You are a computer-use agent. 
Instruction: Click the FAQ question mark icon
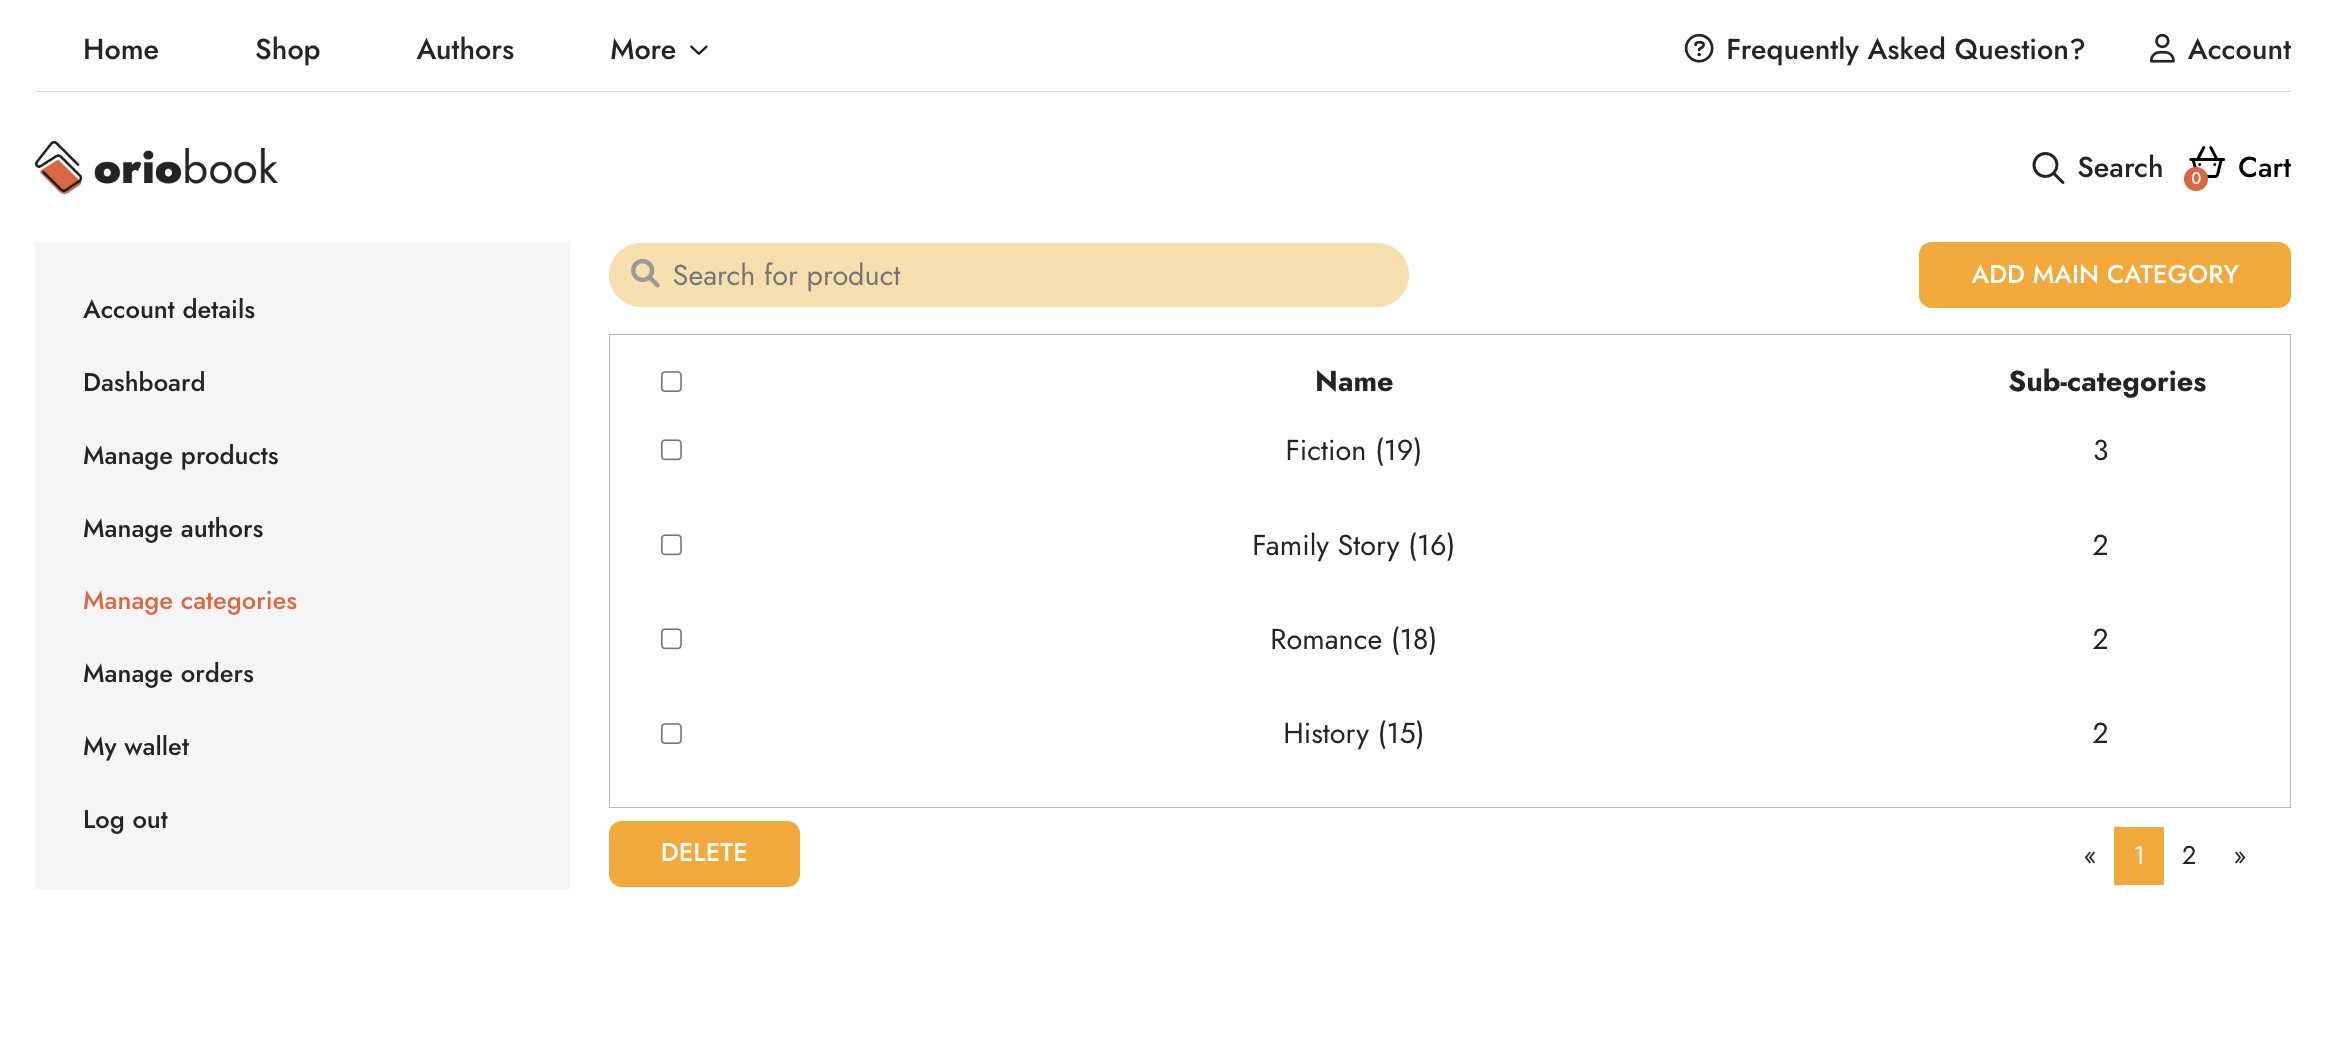(1698, 49)
